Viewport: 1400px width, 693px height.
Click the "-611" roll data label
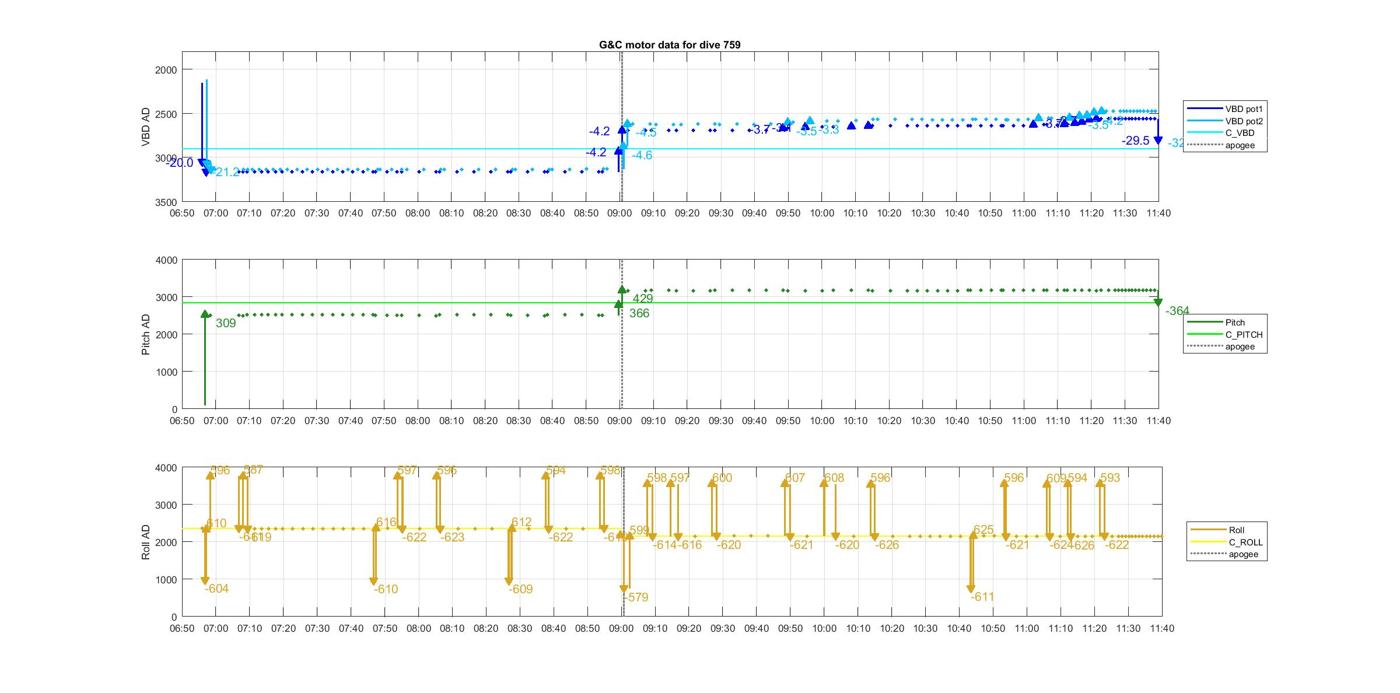[x=982, y=597]
